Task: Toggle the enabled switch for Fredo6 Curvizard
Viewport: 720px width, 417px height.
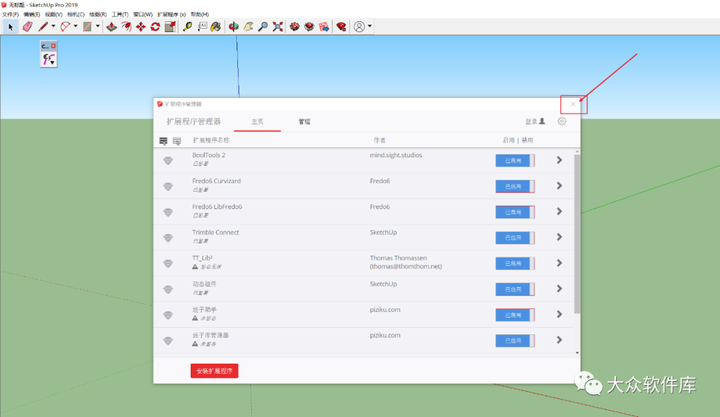Action: [515, 186]
